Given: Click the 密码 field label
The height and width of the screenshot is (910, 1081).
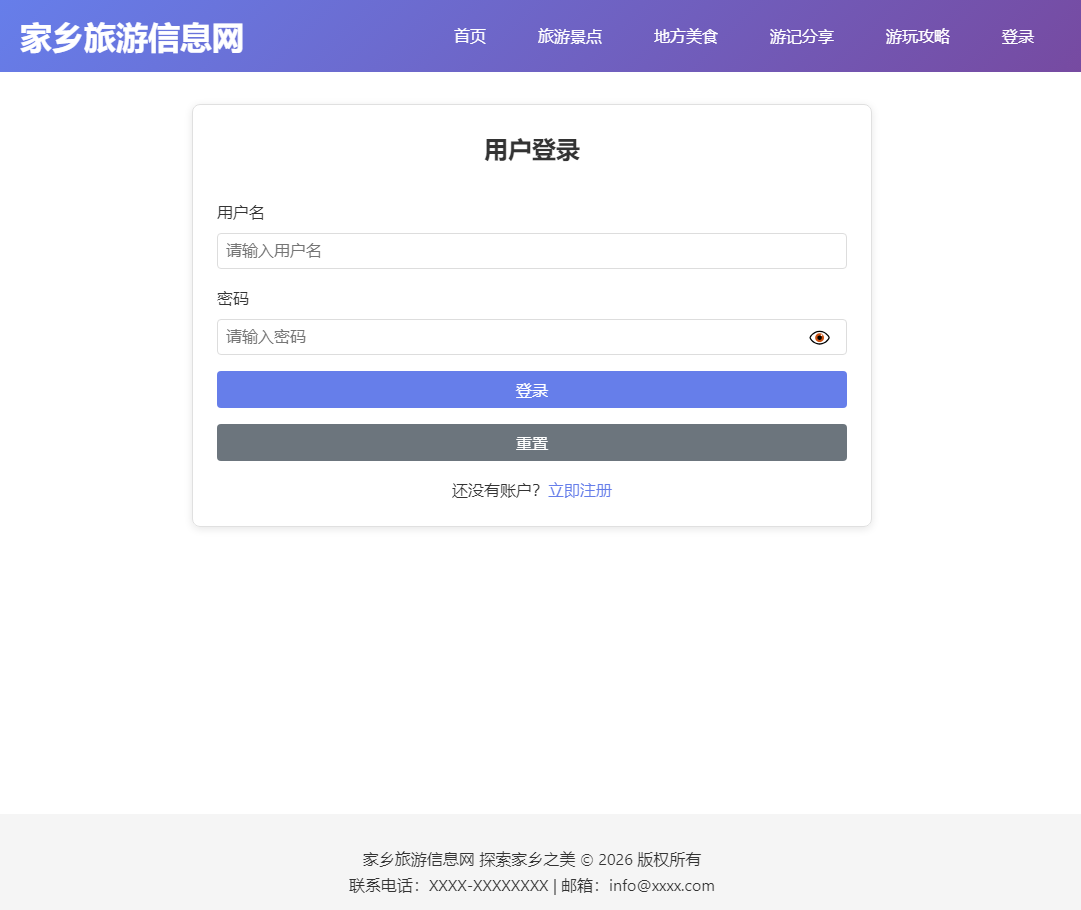Looking at the screenshot, I should point(233,299).
